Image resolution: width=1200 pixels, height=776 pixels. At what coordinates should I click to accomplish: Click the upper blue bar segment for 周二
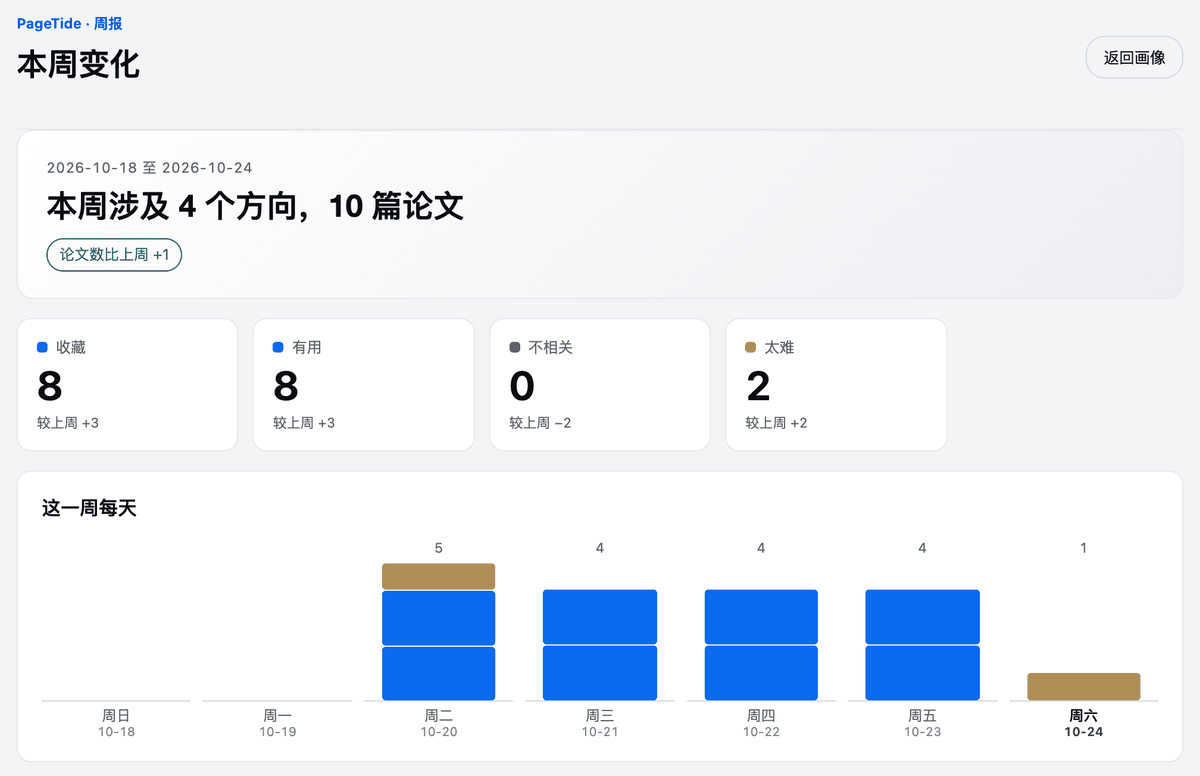click(439, 618)
